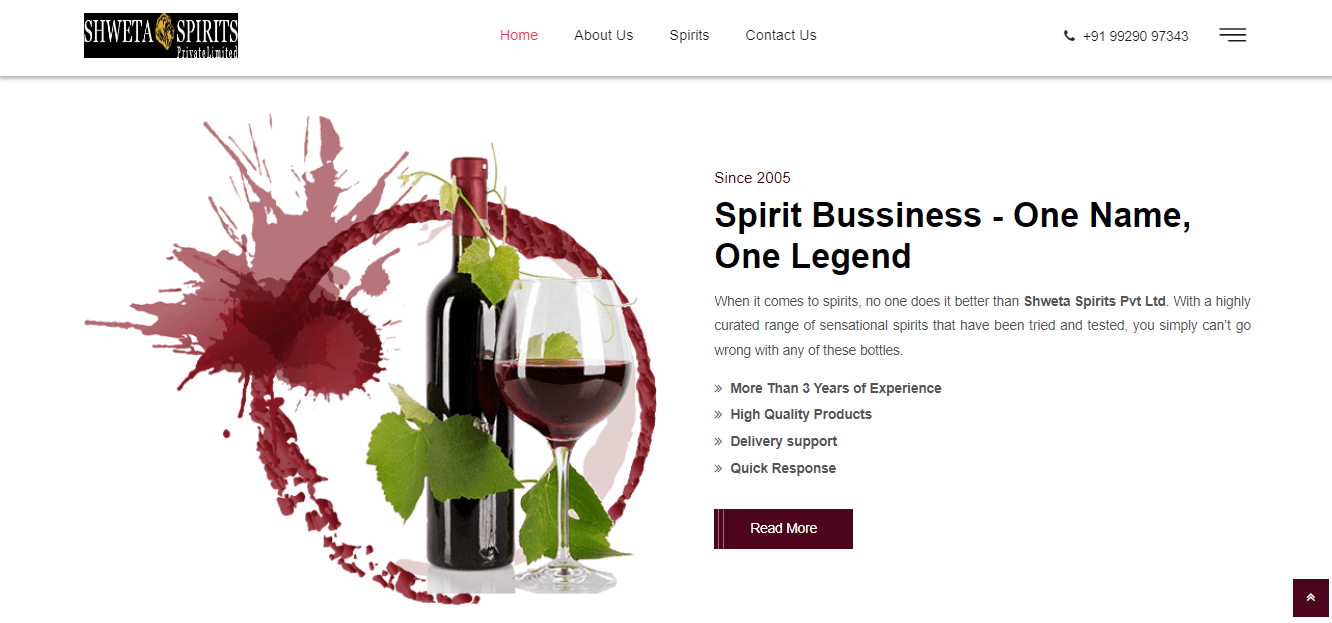The image size is (1332, 623).
Task: Open the Spirits menu item
Action: pyautogui.click(x=689, y=35)
